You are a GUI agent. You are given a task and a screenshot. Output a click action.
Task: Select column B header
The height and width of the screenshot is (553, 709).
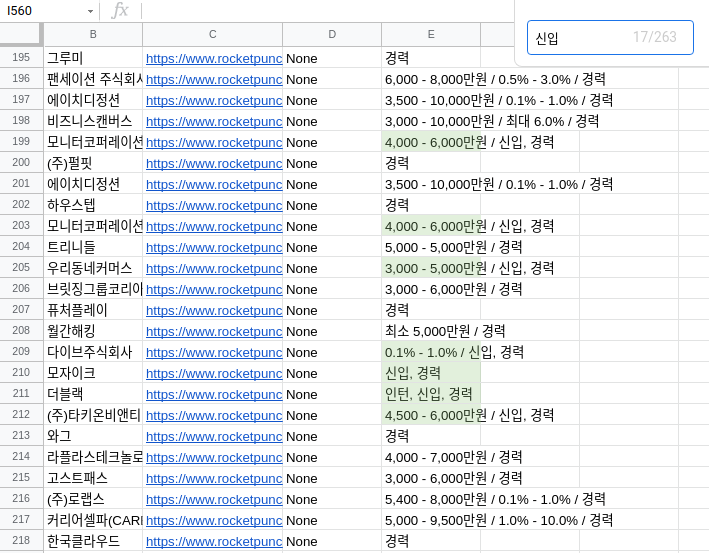pyautogui.click(x=93, y=34)
